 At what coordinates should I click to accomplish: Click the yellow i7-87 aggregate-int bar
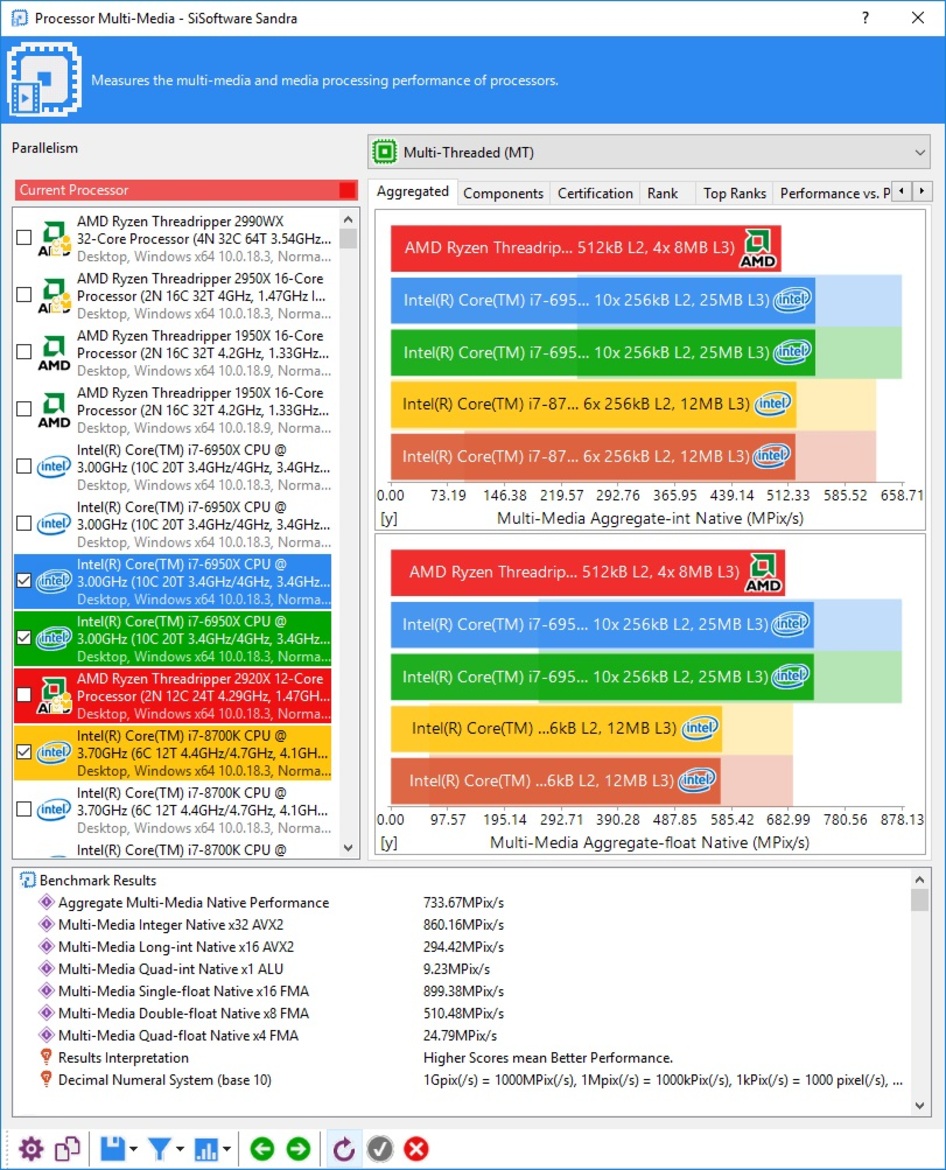pyautogui.click(x=592, y=404)
